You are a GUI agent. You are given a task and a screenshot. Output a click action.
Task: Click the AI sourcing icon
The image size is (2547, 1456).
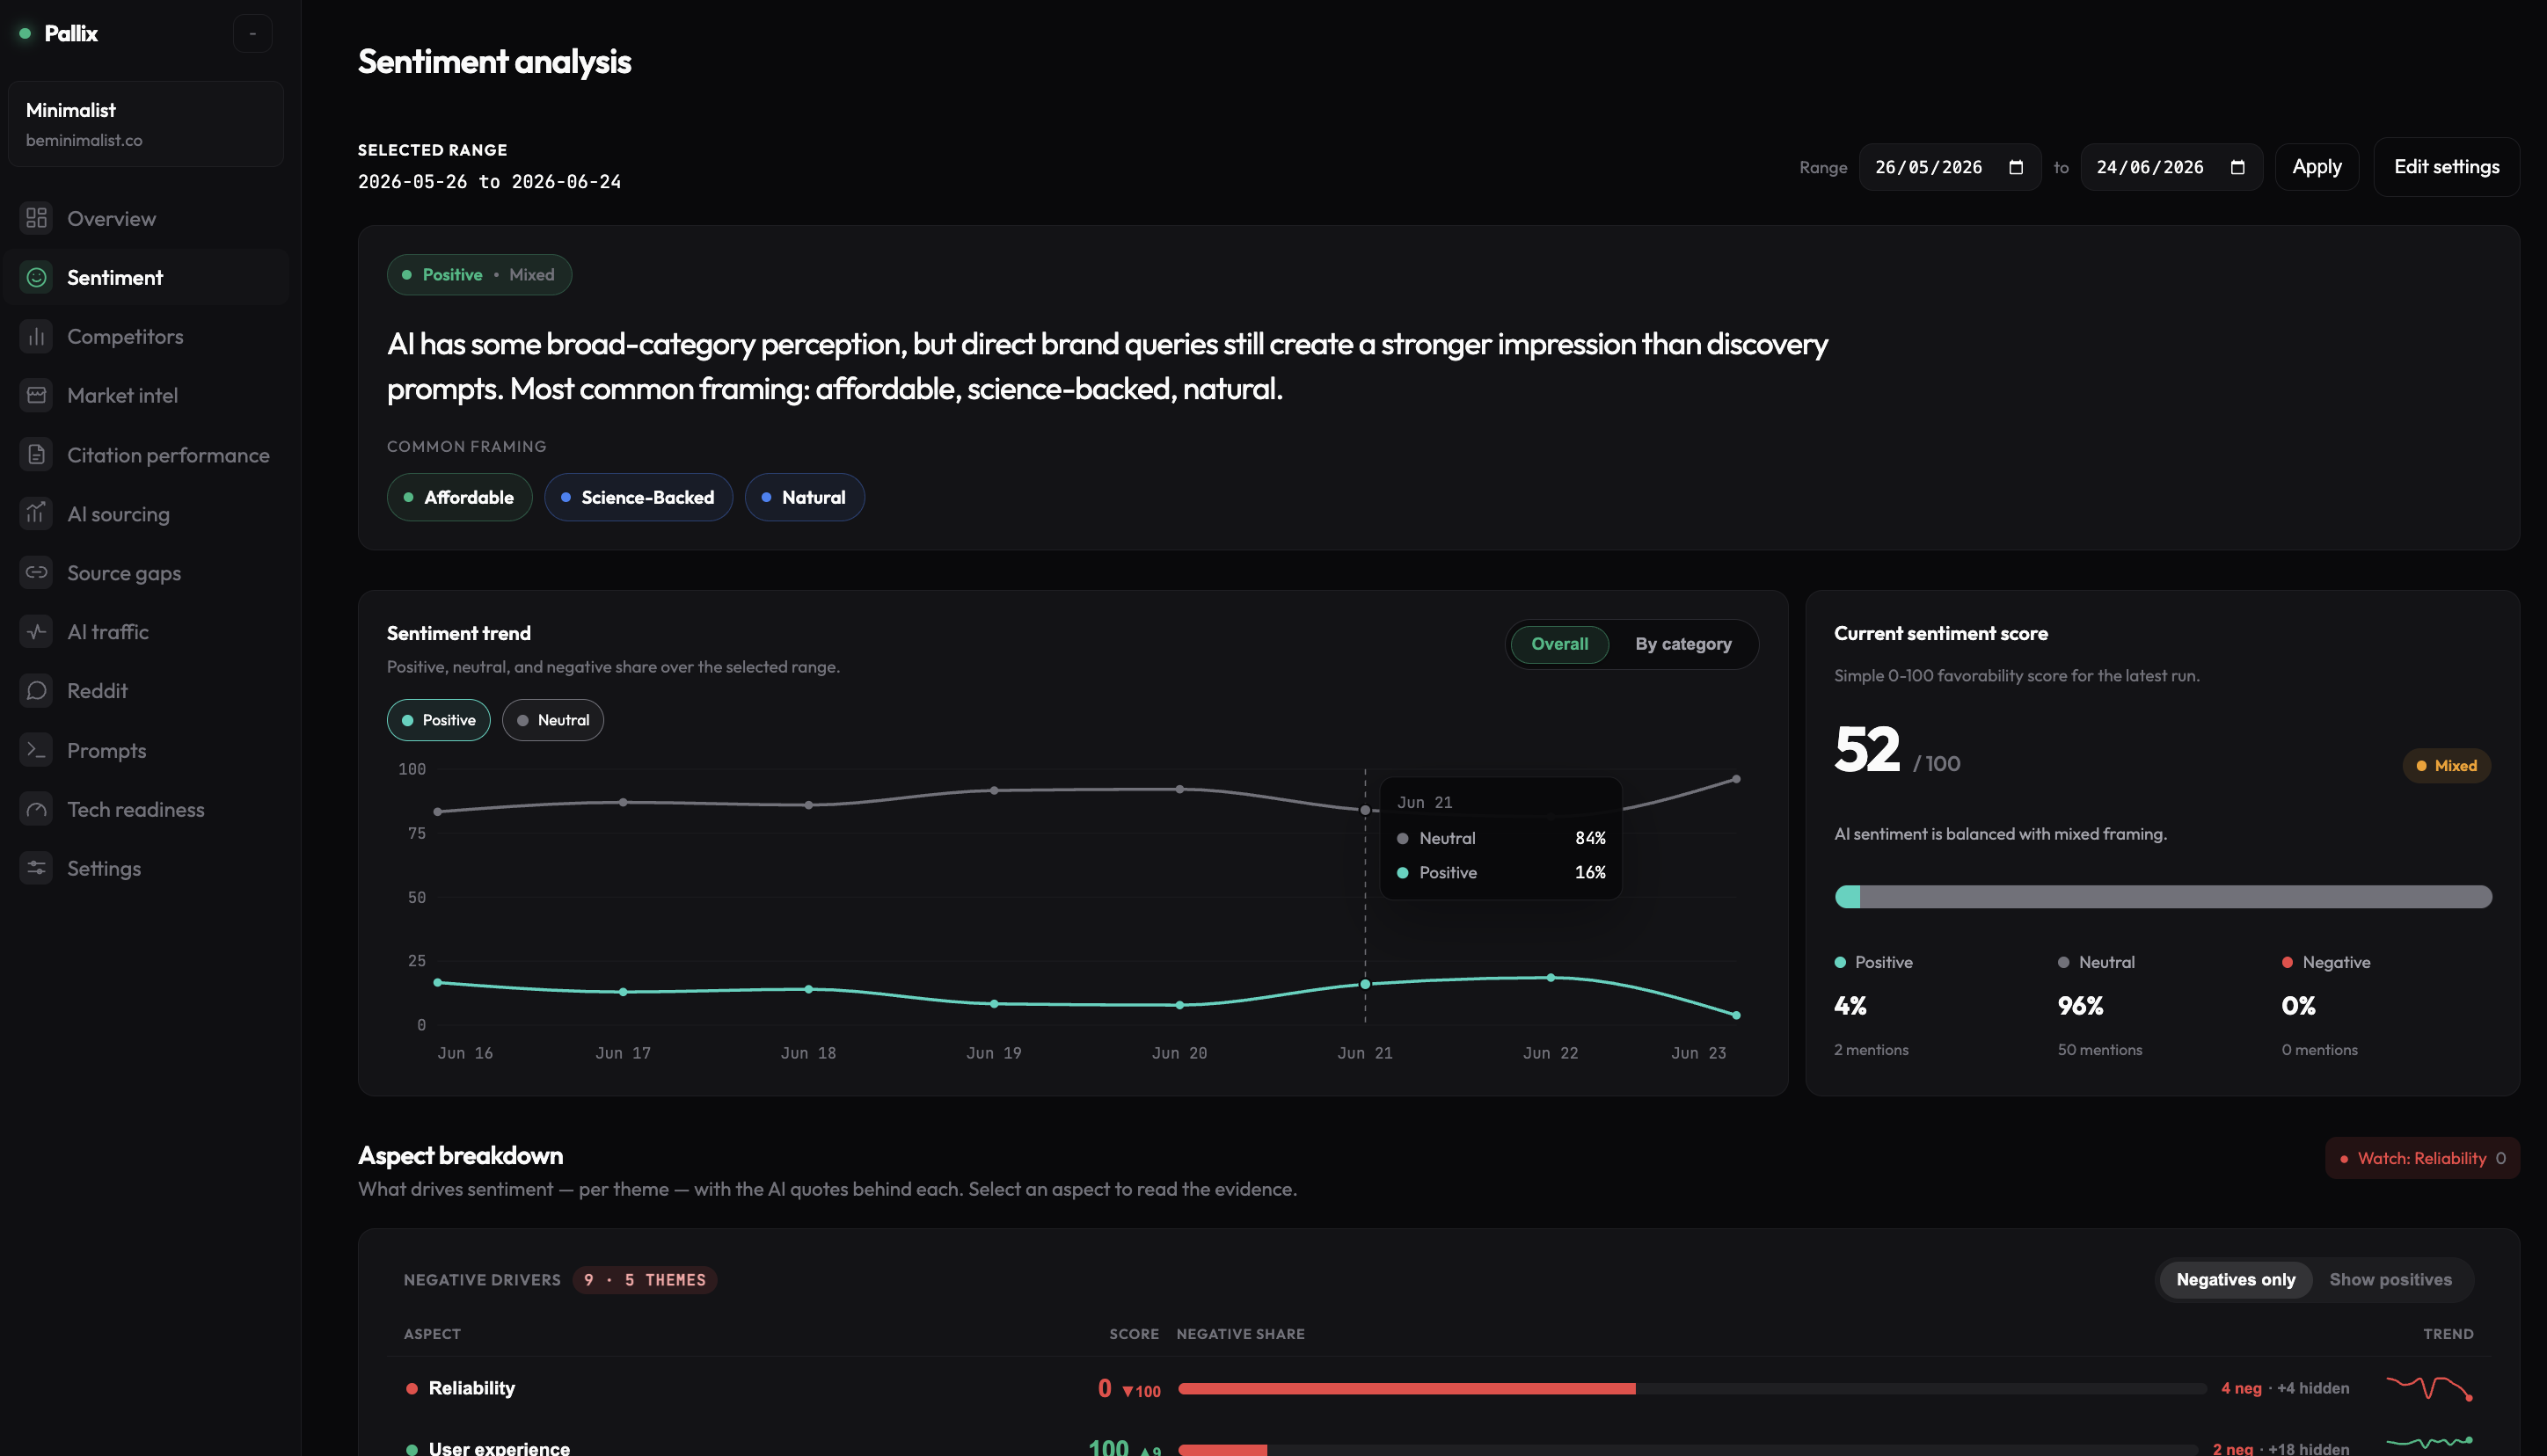(x=36, y=514)
